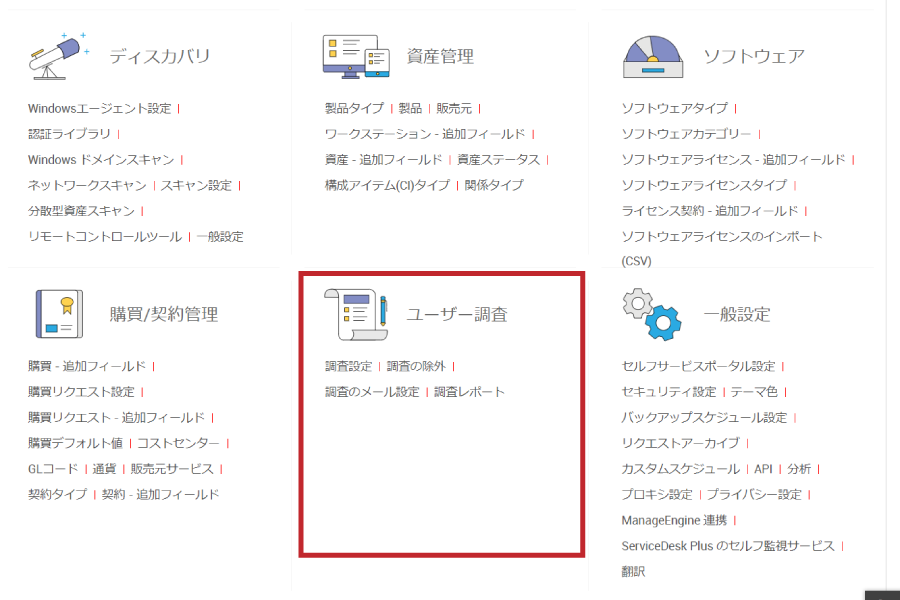Screen dimensions: 900x600
Task: Click the 資産管理 monitor icon
Action: [x=356, y=56]
